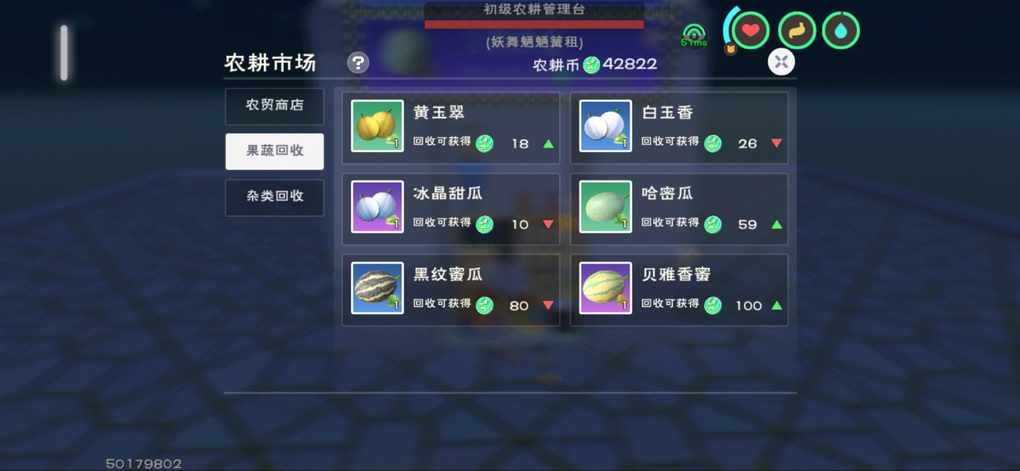
Task: Click the 贝雅香蜜 recycle price 100
Action: click(748, 306)
